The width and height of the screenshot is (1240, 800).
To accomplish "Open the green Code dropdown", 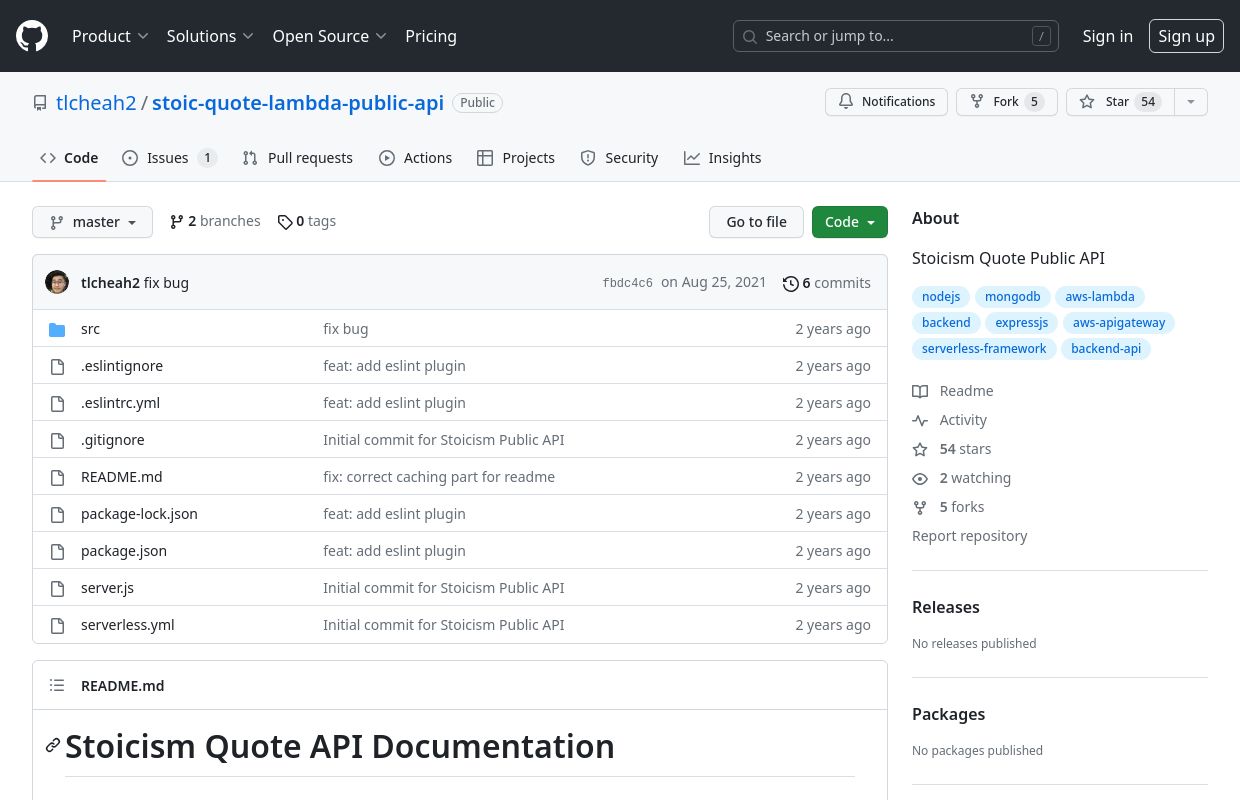I will click(849, 222).
